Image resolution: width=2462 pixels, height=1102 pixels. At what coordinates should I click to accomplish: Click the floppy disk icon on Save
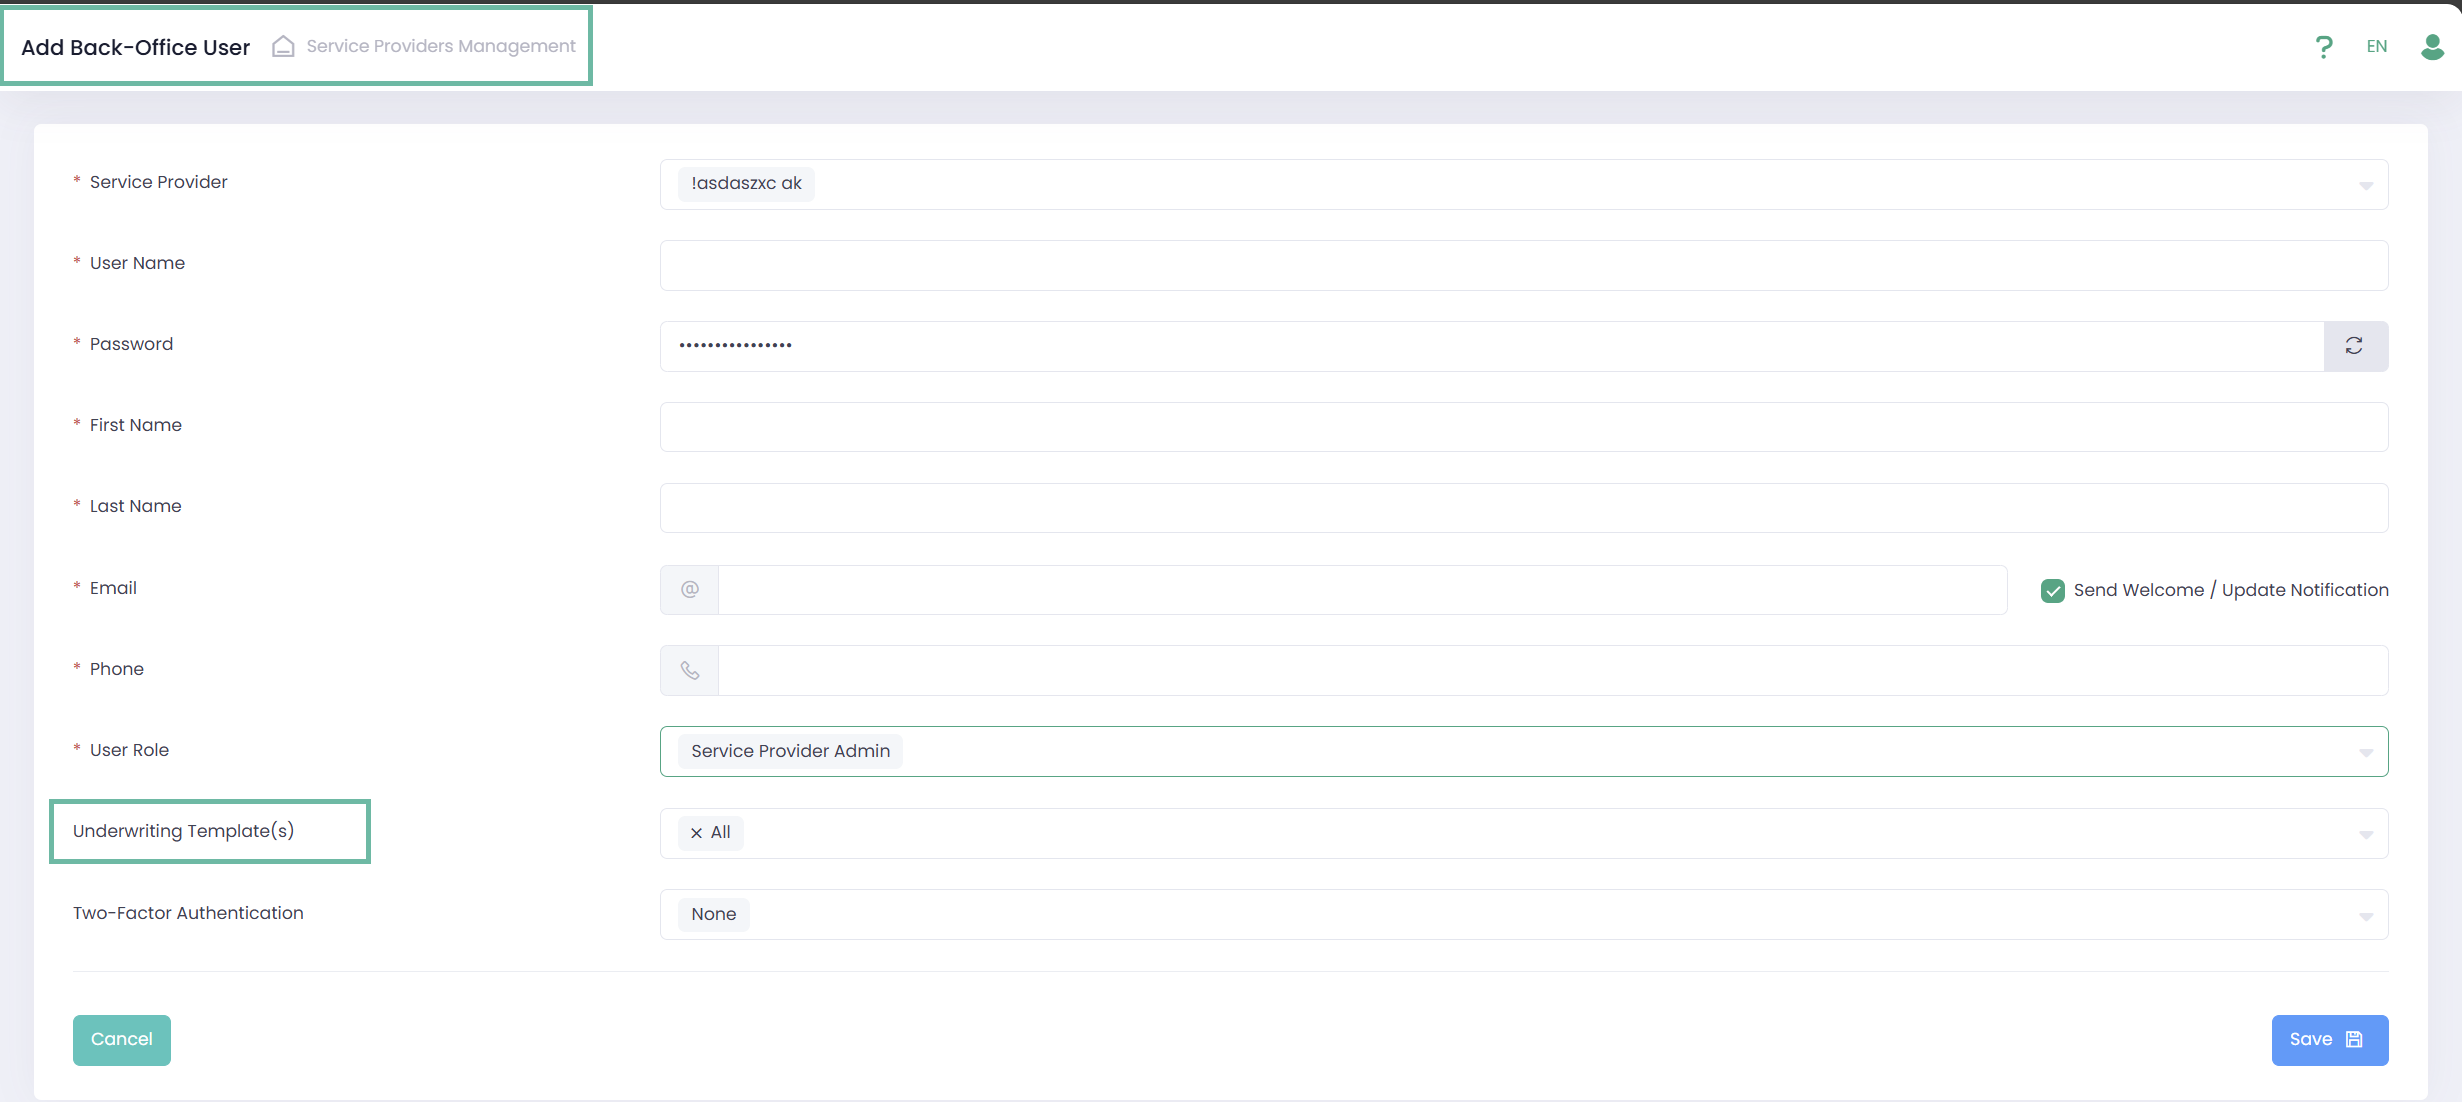click(2354, 1040)
